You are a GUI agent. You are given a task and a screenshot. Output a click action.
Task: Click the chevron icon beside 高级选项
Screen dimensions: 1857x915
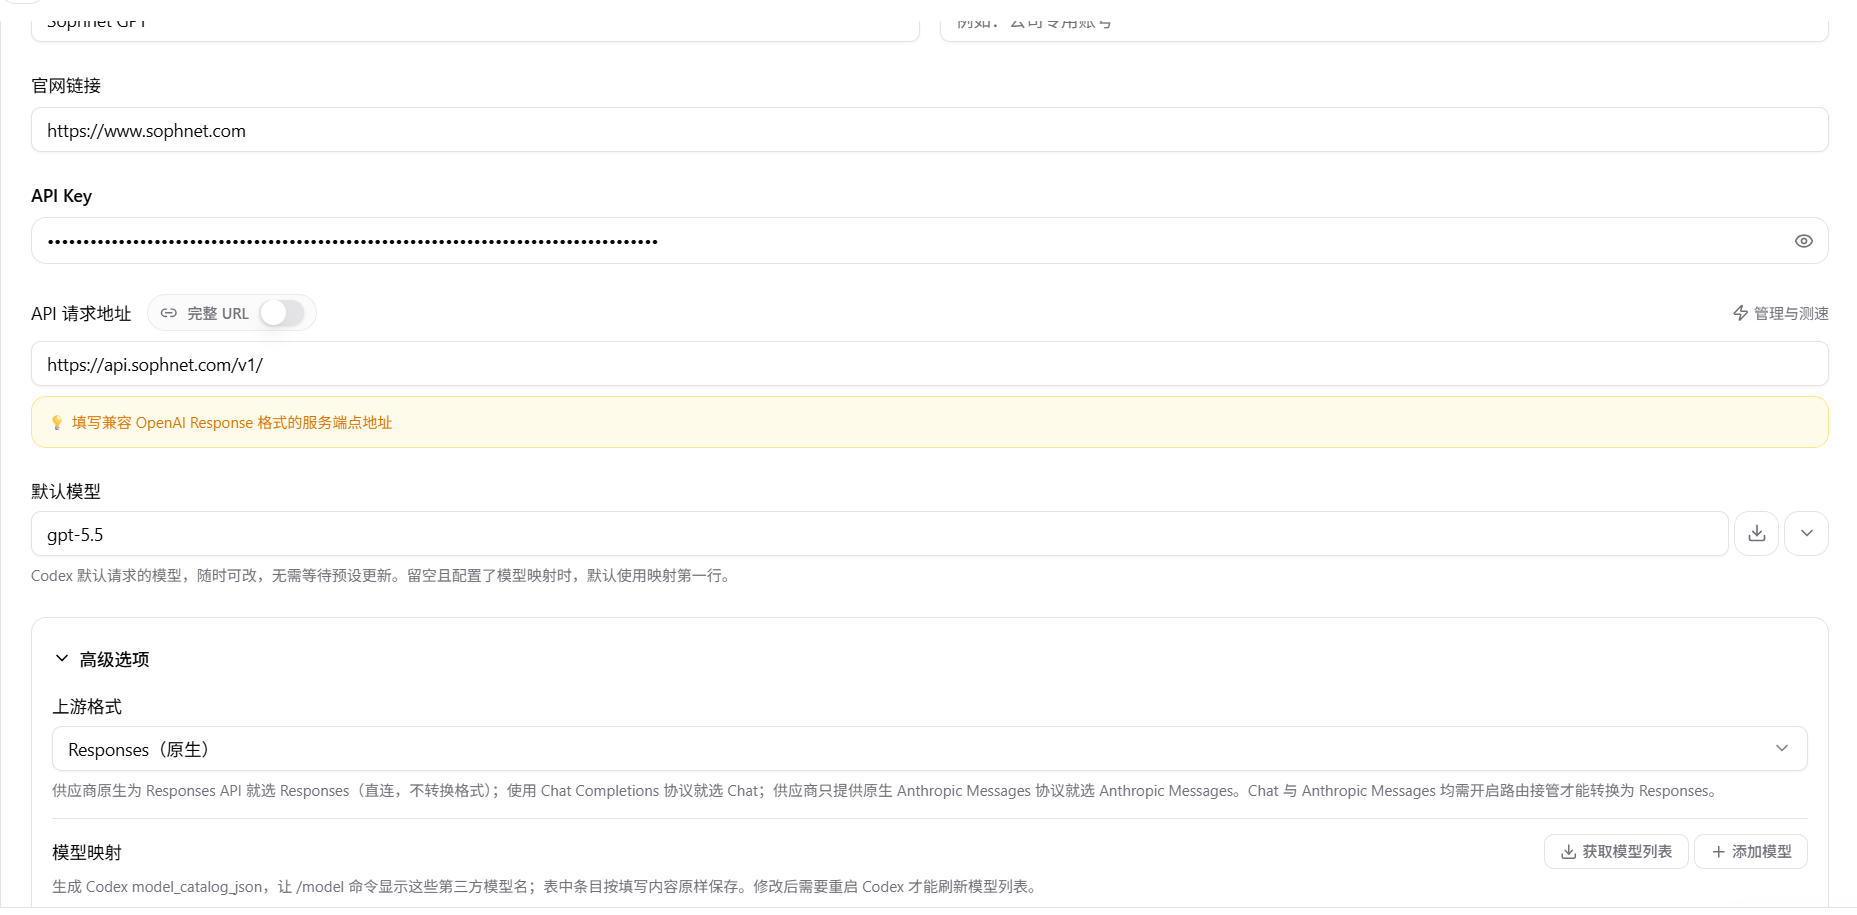click(x=62, y=658)
